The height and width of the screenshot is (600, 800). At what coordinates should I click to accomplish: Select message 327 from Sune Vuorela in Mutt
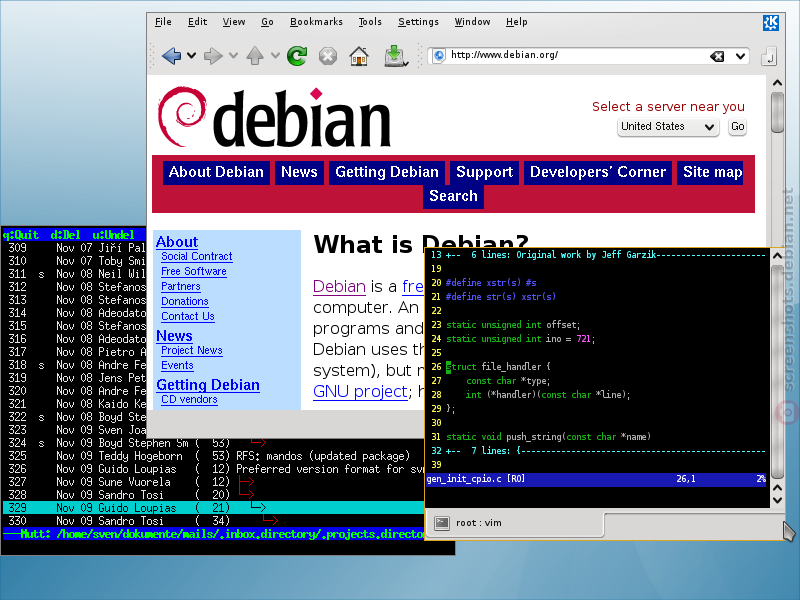pyautogui.click(x=213, y=482)
